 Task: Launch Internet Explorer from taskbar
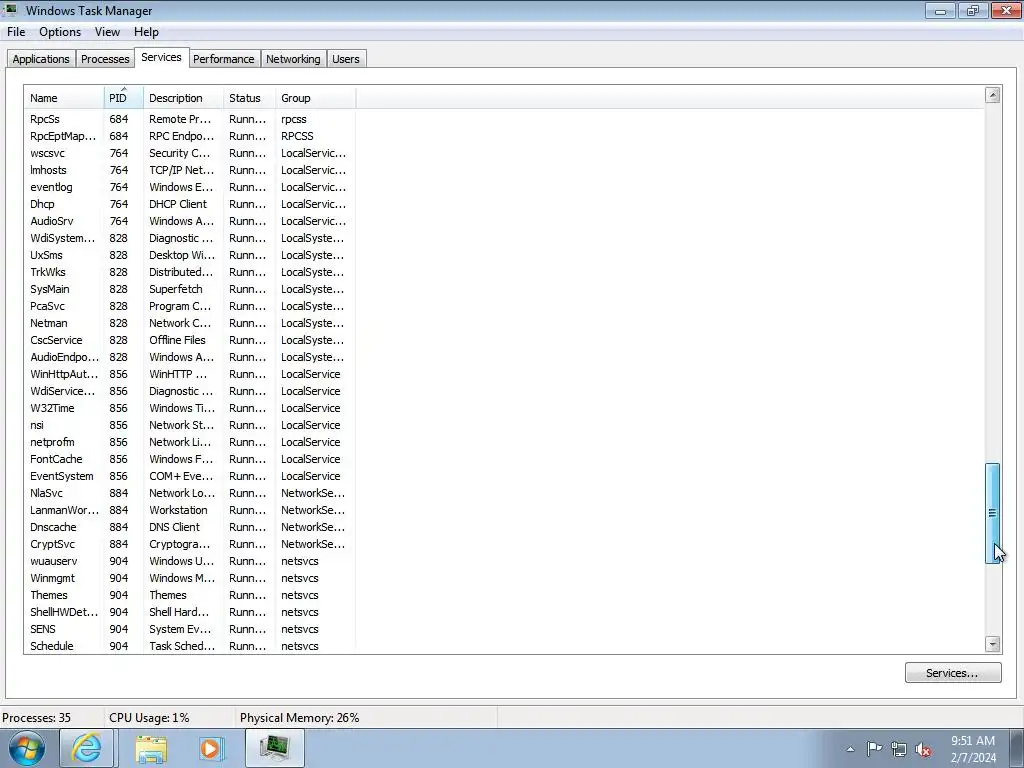(87, 748)
